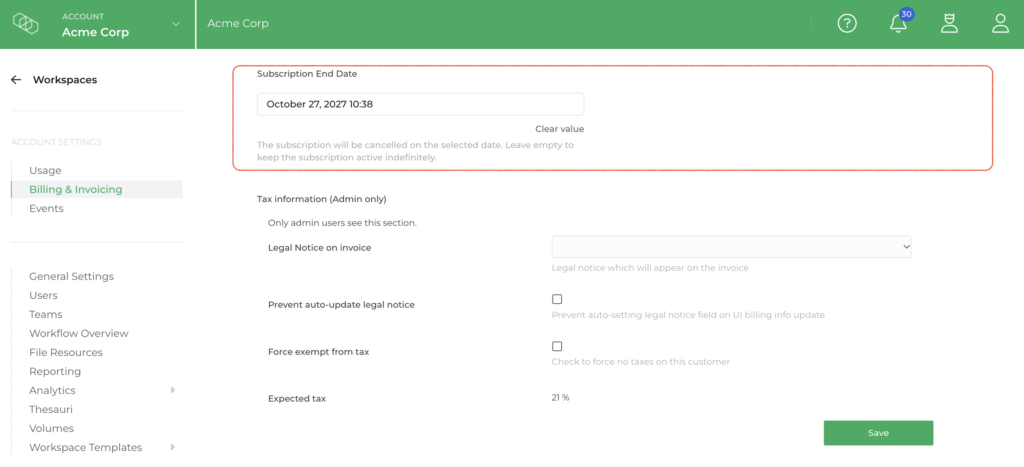Open the user profile icon
1024x467 pixels.
tap(1000, 24)
